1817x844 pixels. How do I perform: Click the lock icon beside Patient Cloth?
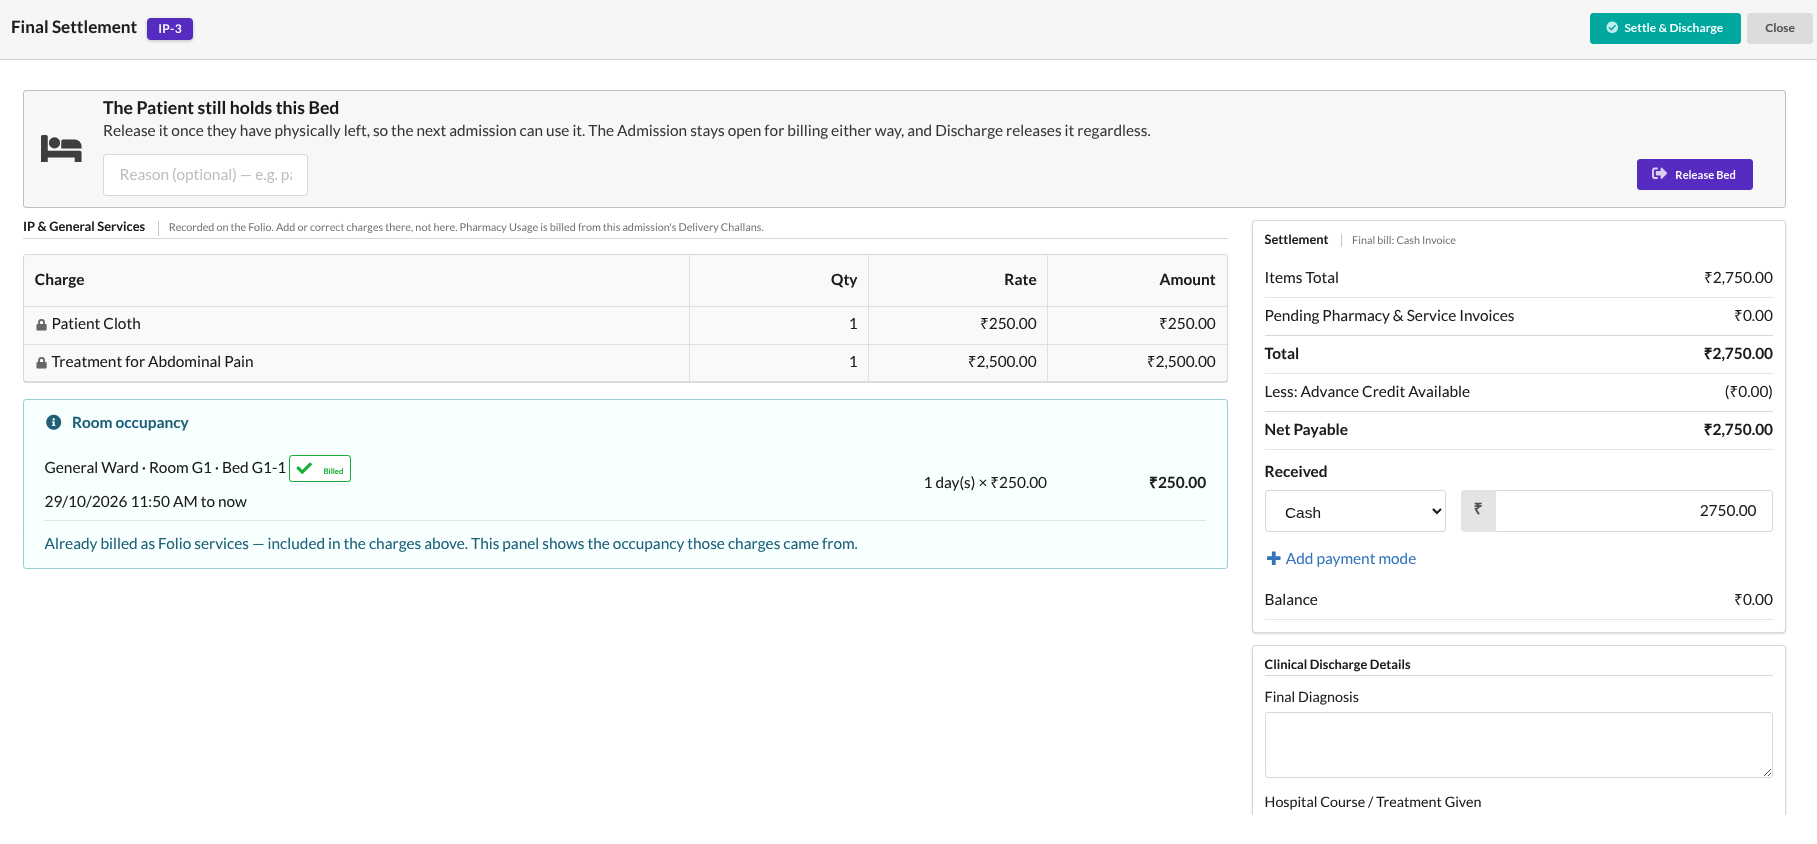pos(41,325)
